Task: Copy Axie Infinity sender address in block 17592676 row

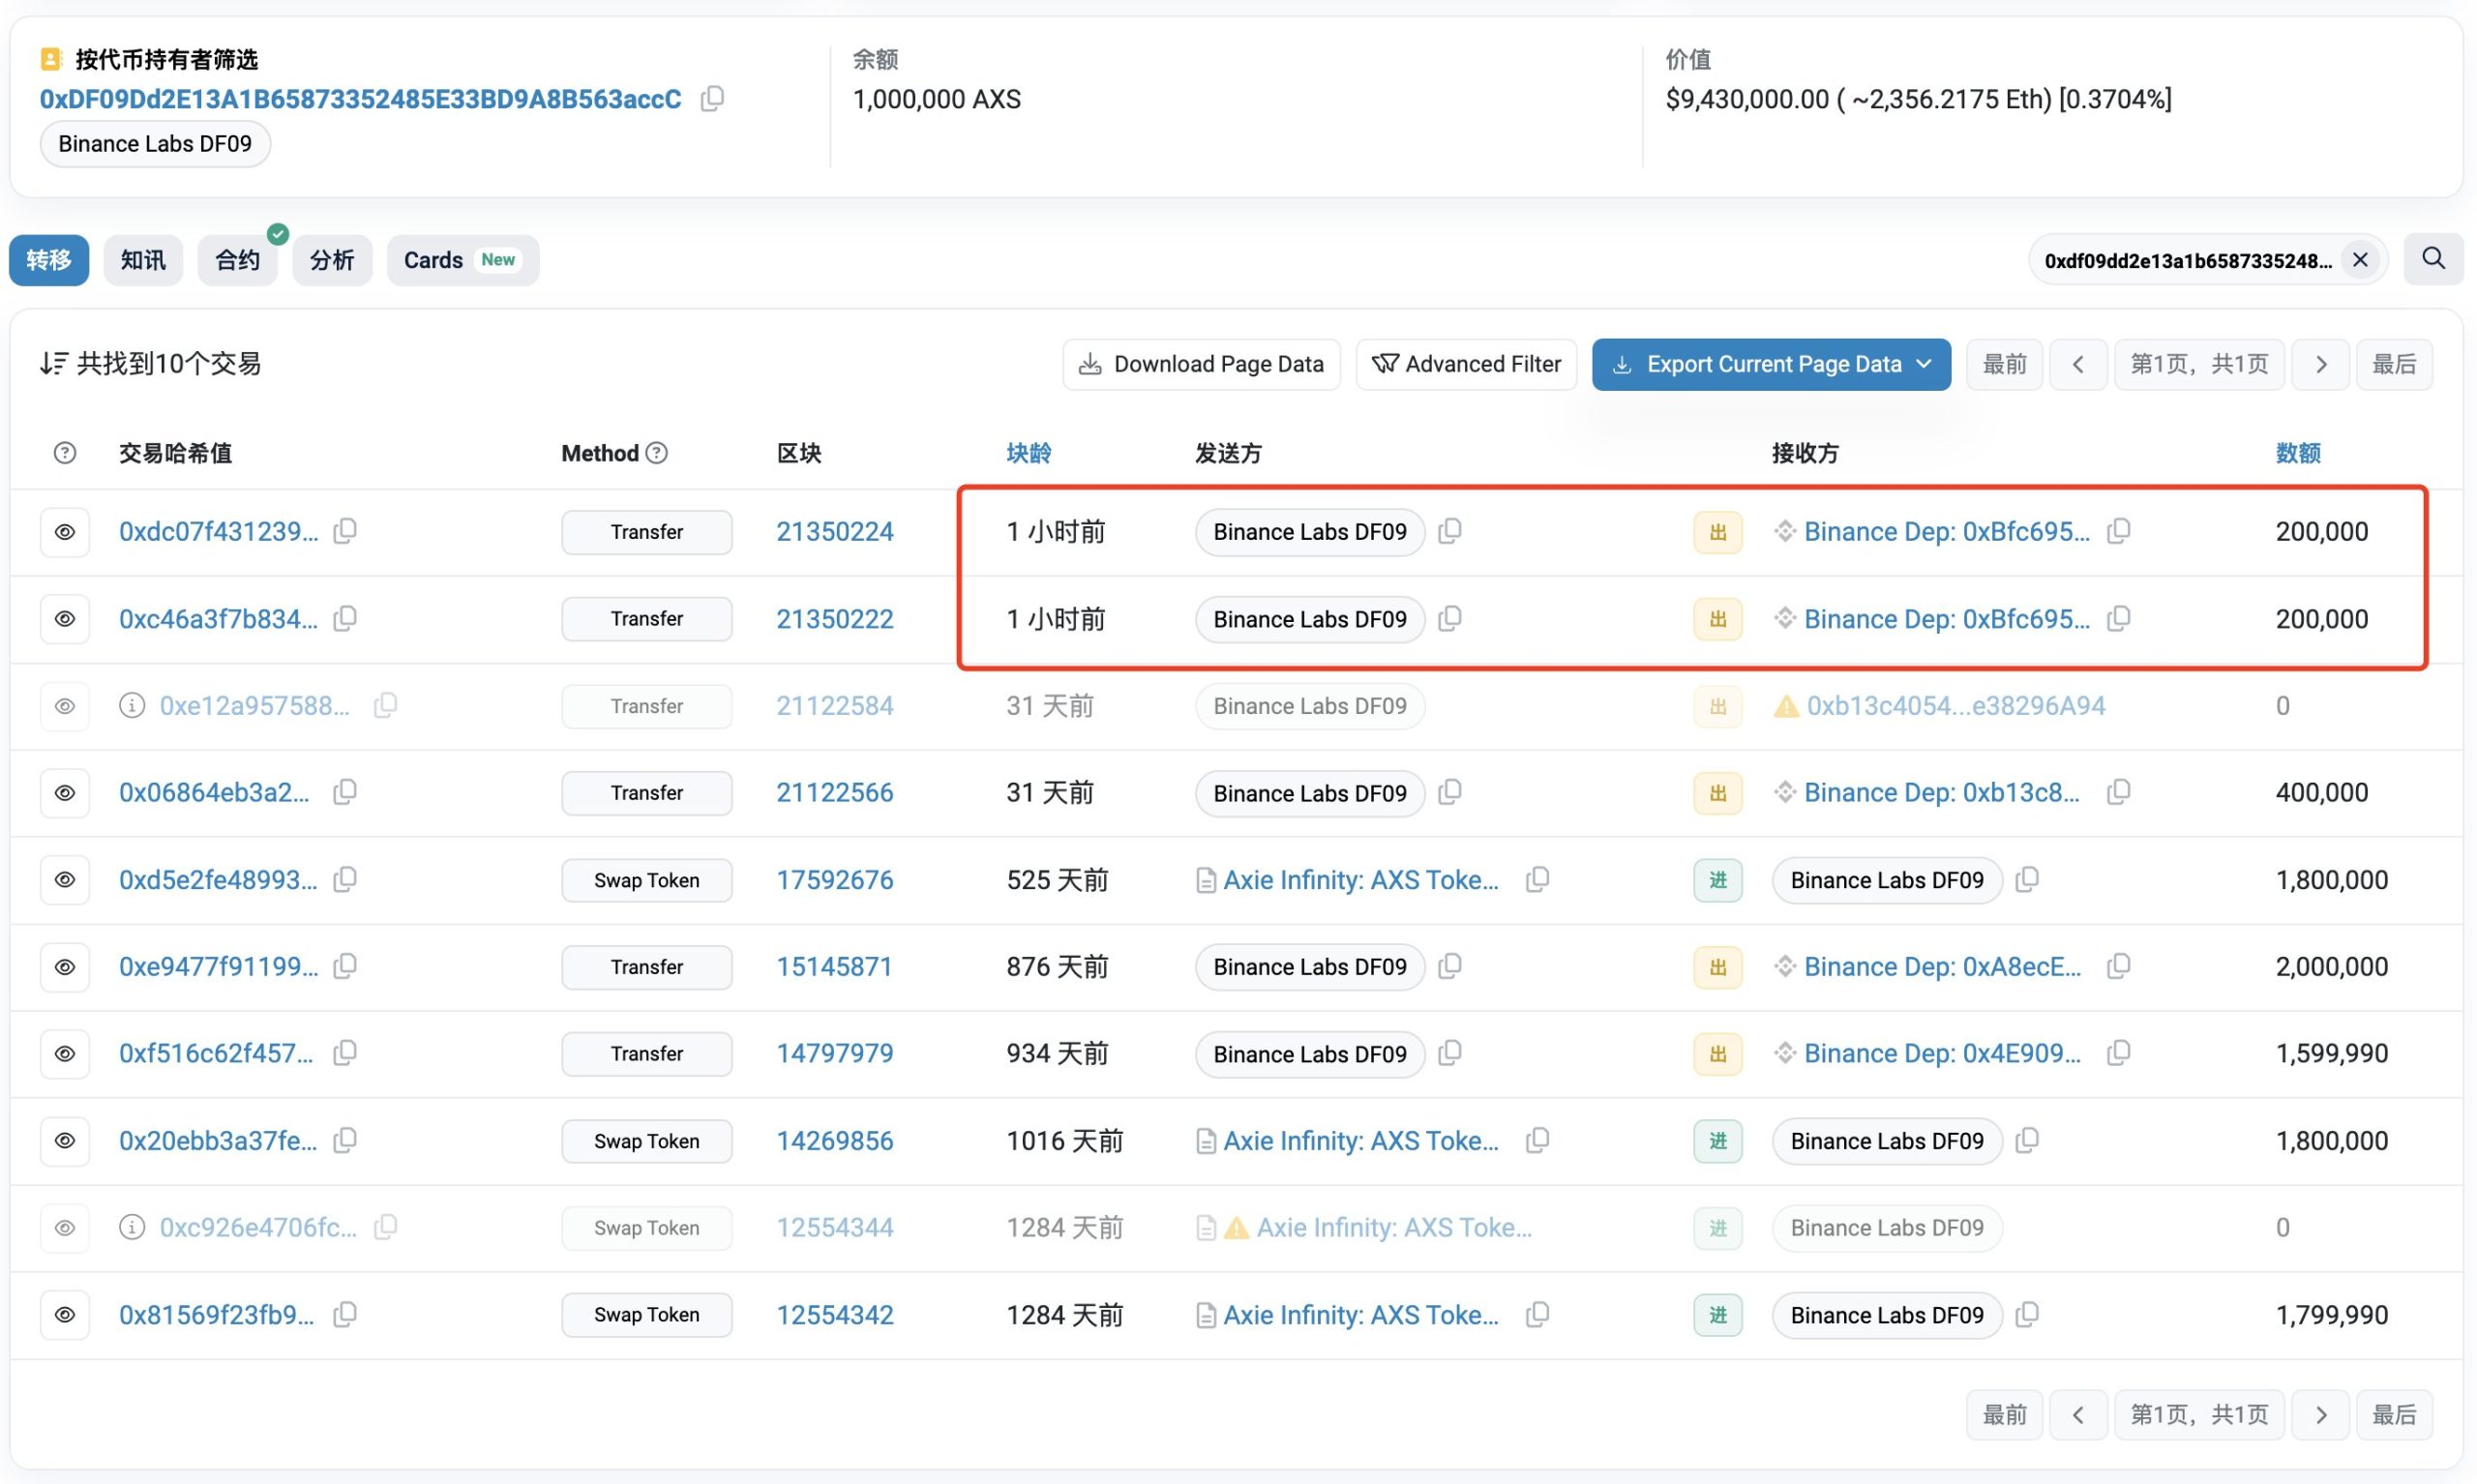Action: tap(1538, 879)
